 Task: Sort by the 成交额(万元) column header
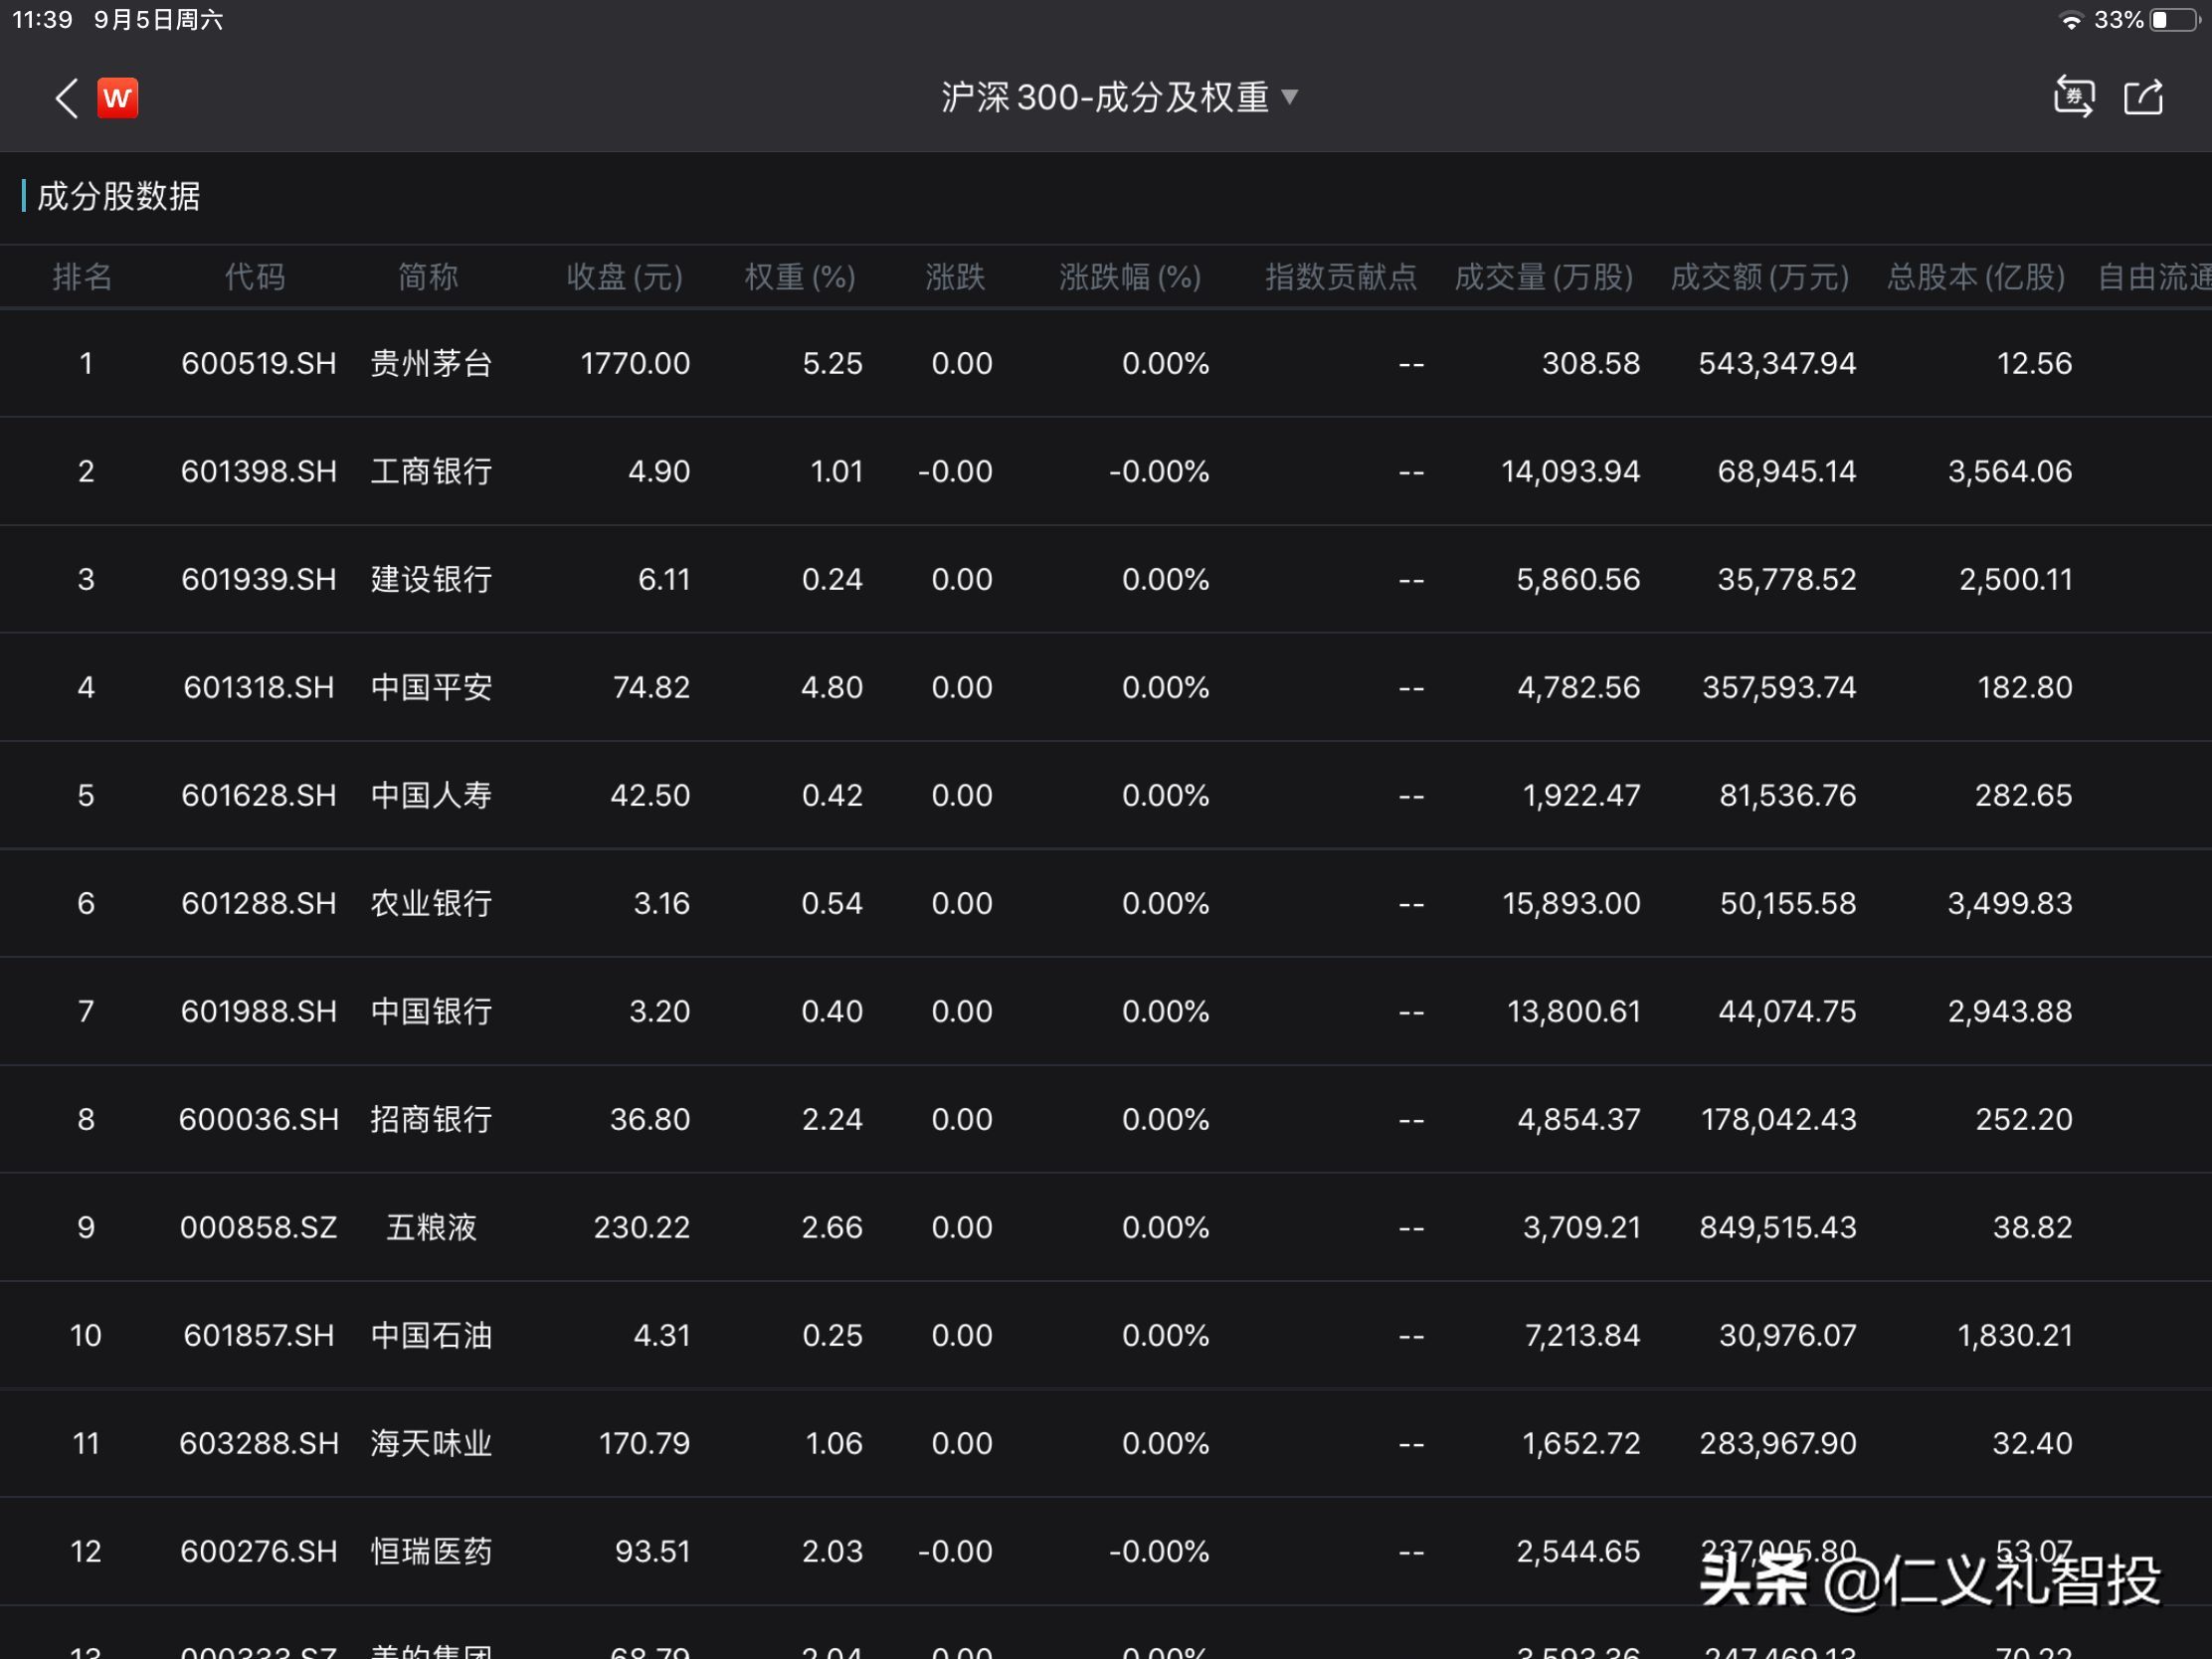[x=1759, y=278]
